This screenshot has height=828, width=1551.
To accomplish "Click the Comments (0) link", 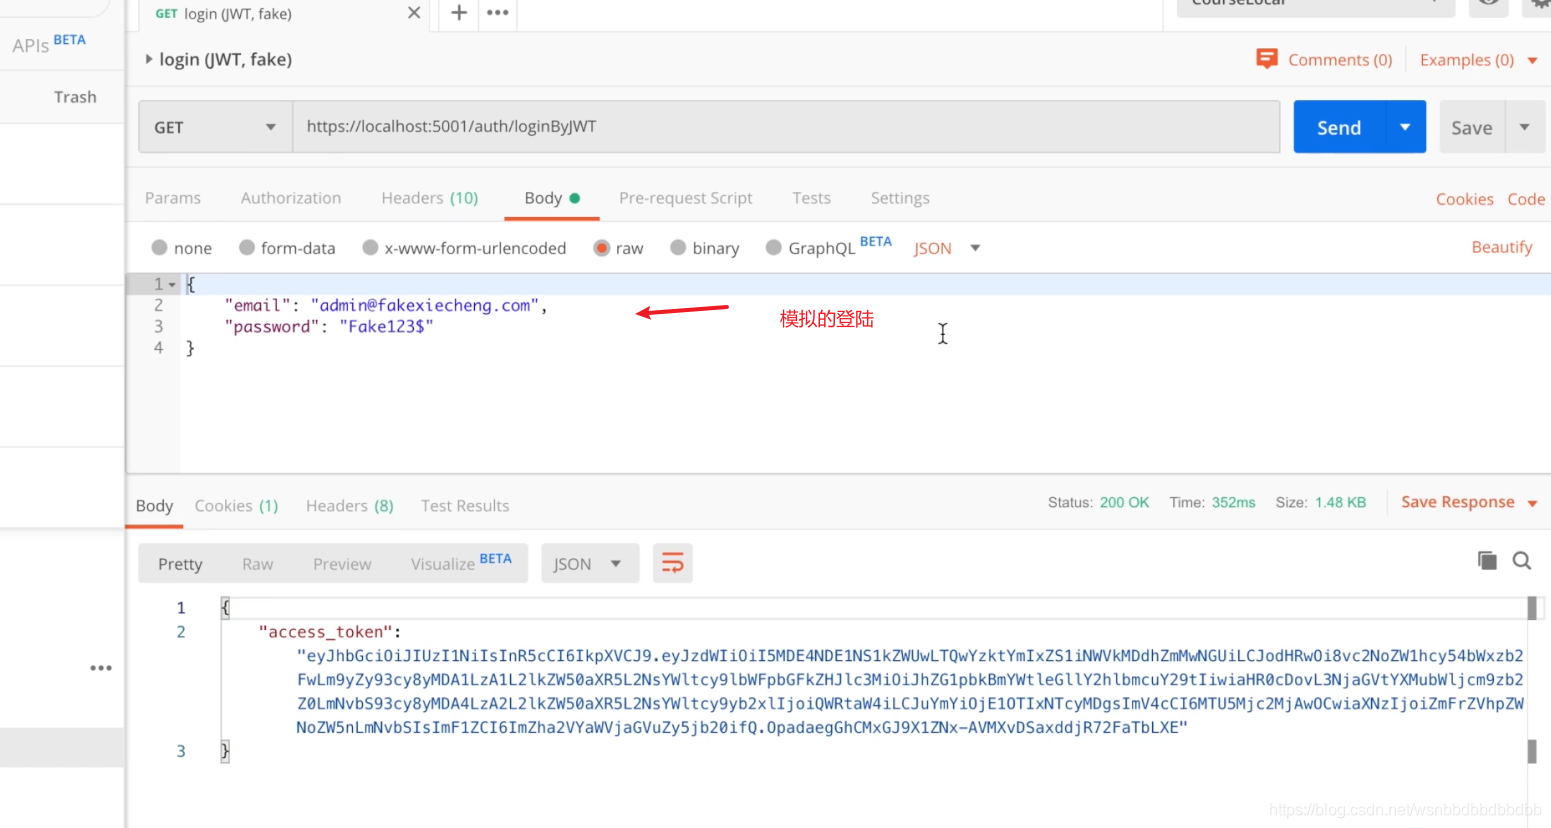I will pyautogui.click(x=1340, y=60).
